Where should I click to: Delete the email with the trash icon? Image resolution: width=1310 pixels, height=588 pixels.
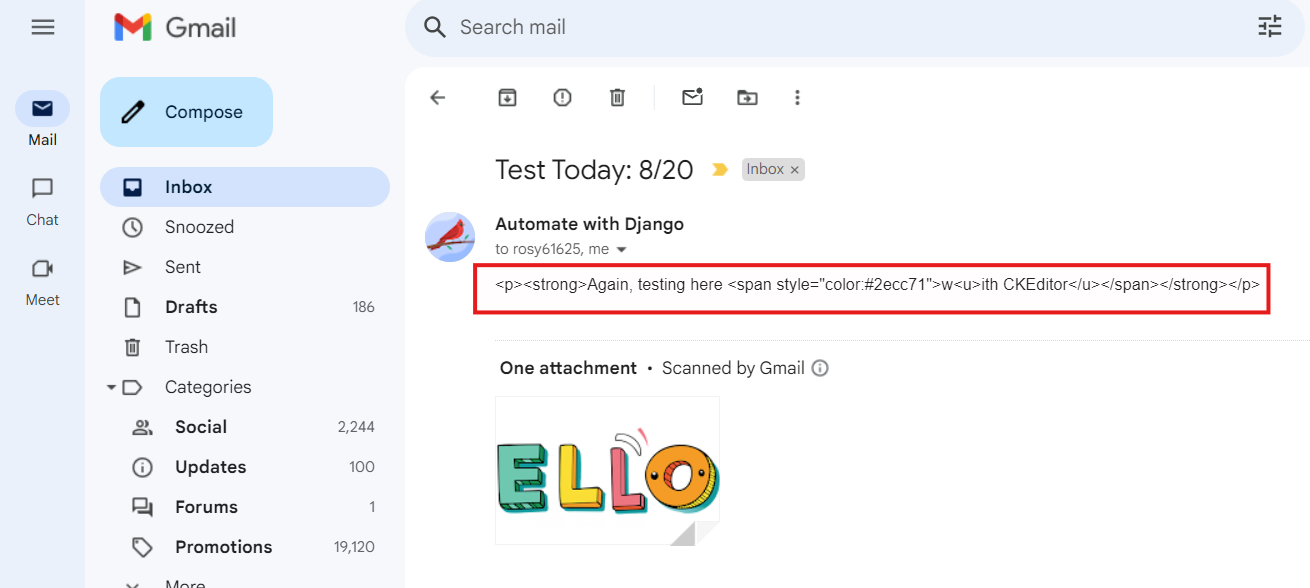(x=618, y=97)
